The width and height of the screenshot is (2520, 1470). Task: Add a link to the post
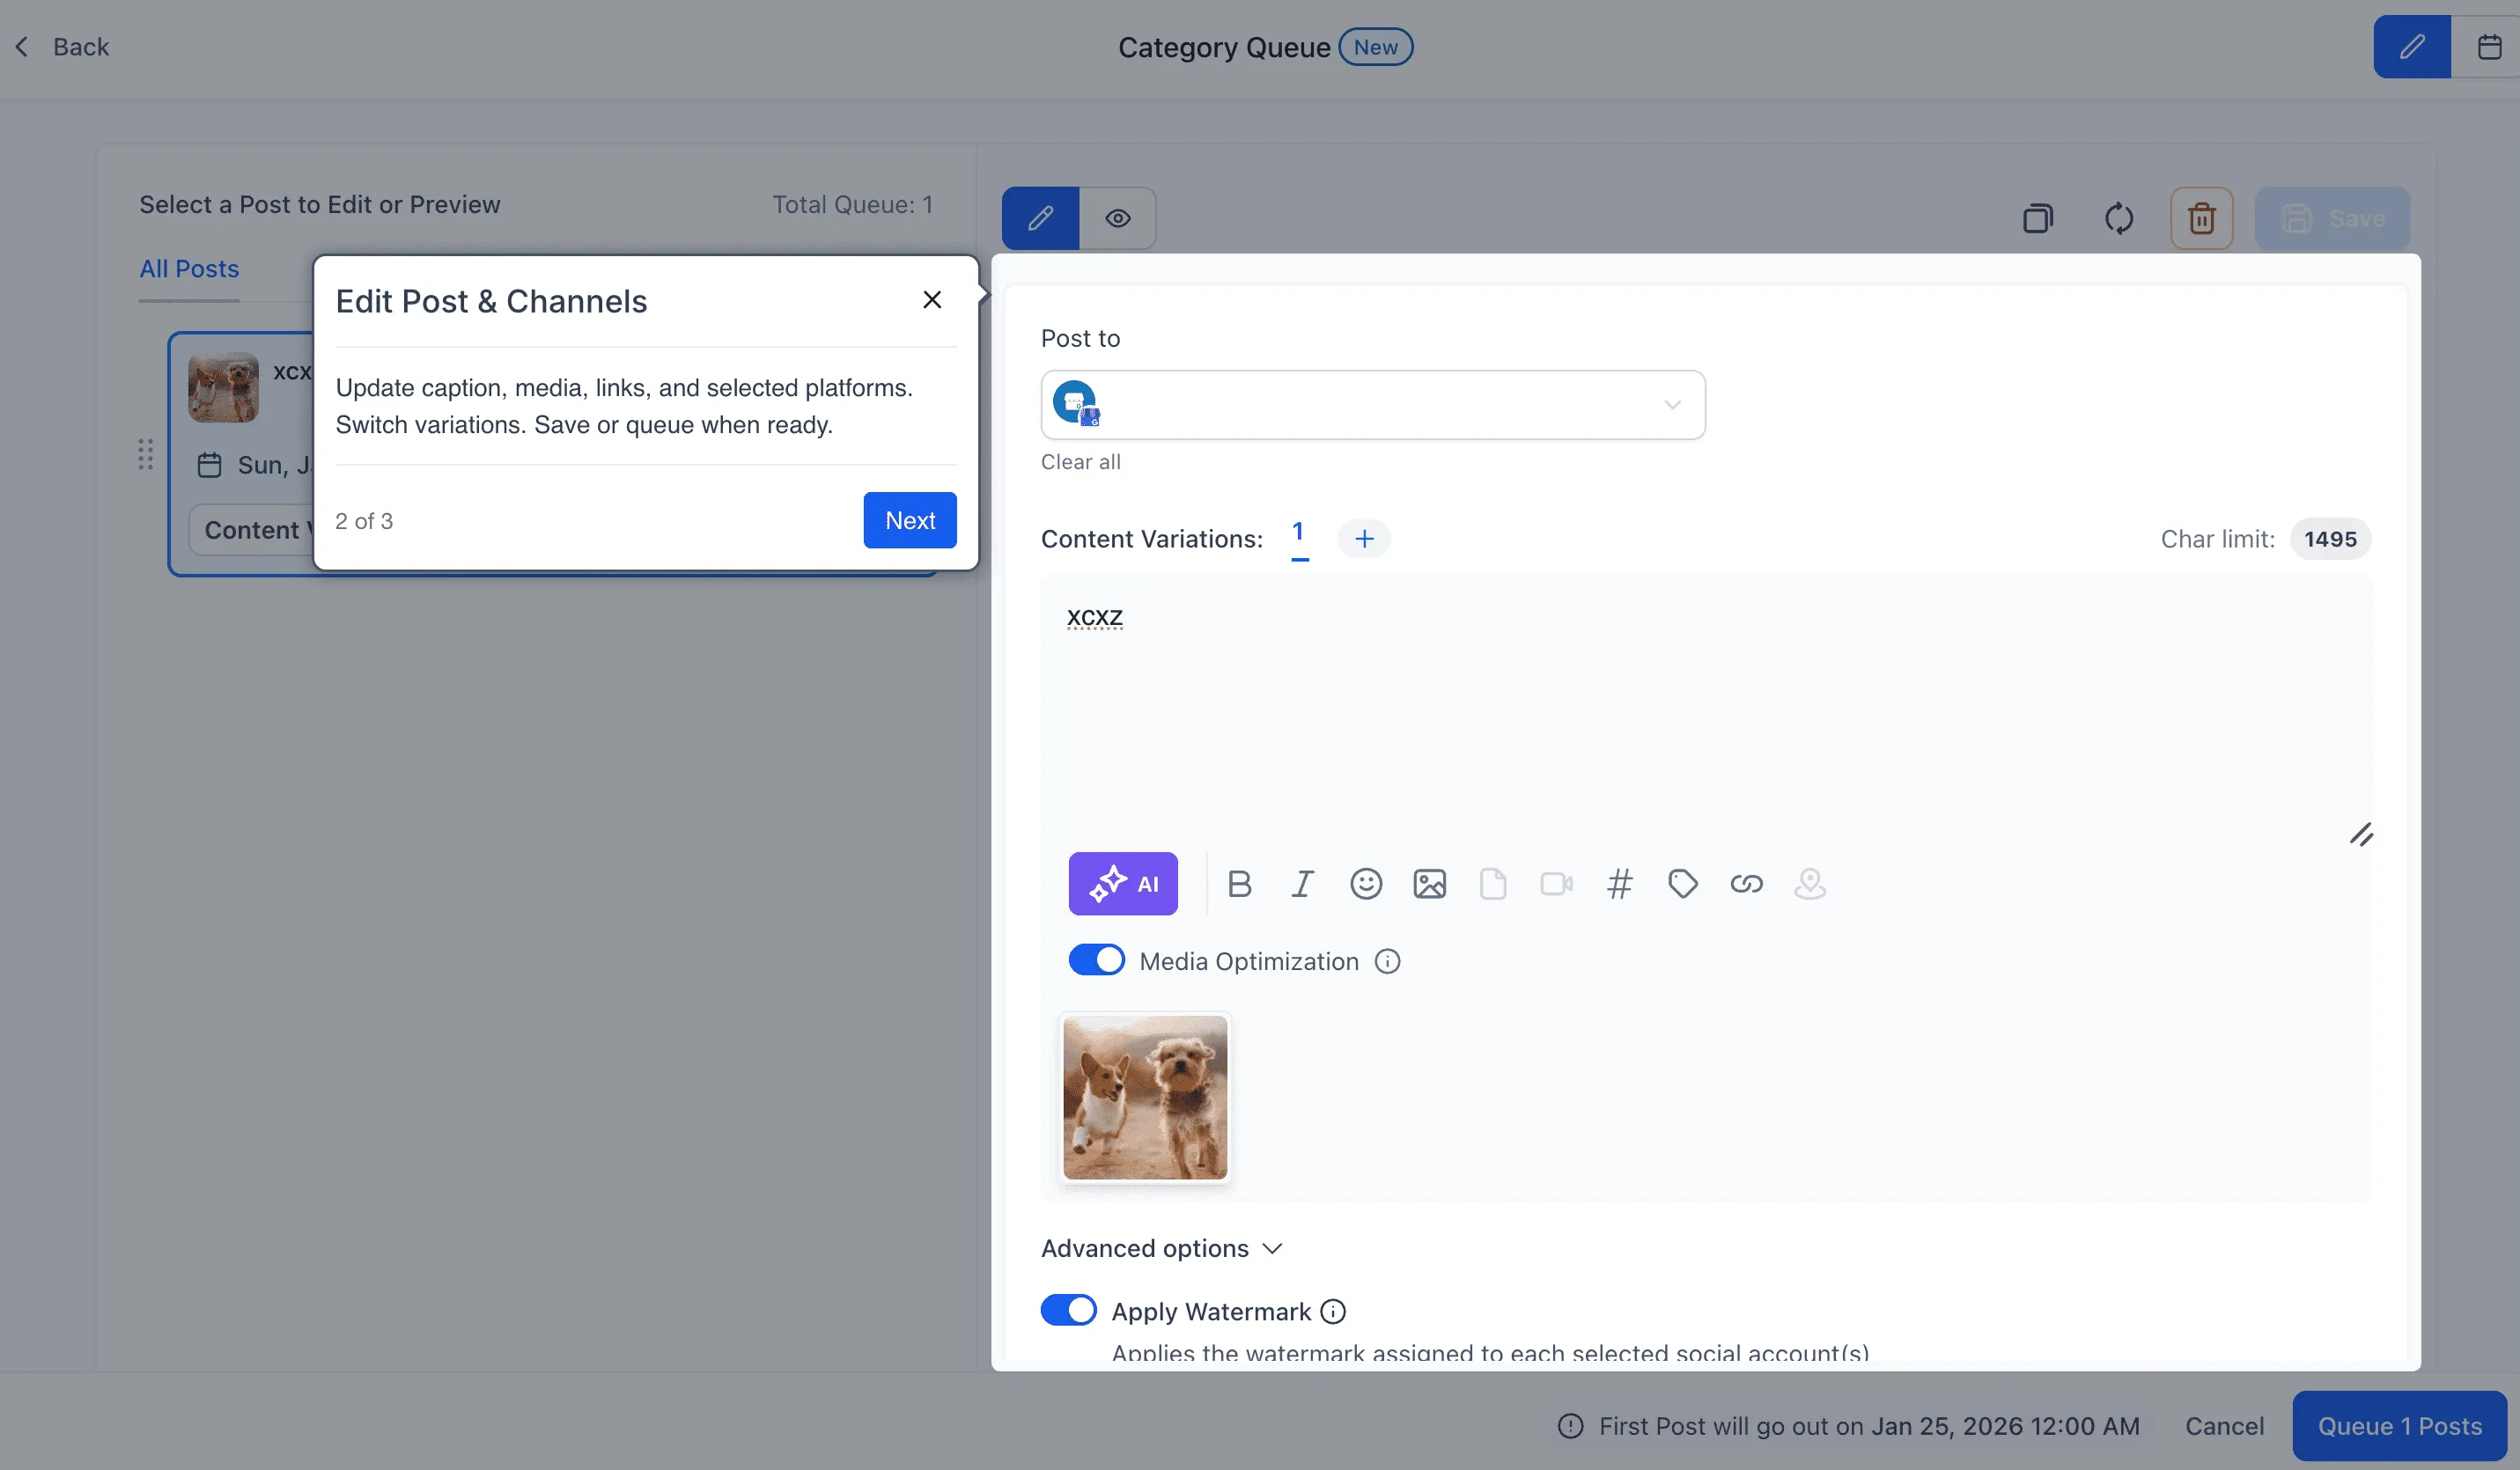pos(1747,883)
